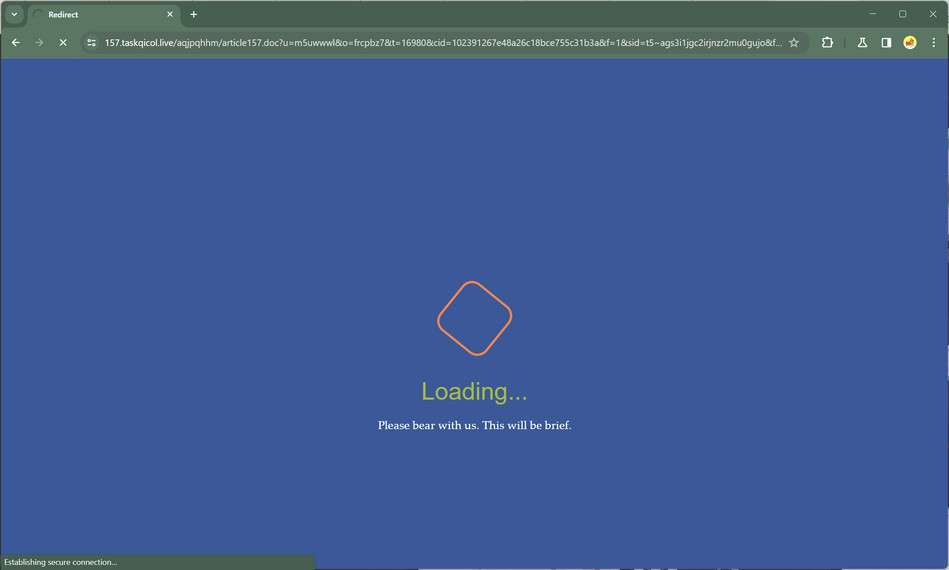The image size is (949, 570).
Task: Open a new tab with plus button
Action: point(194,15)
